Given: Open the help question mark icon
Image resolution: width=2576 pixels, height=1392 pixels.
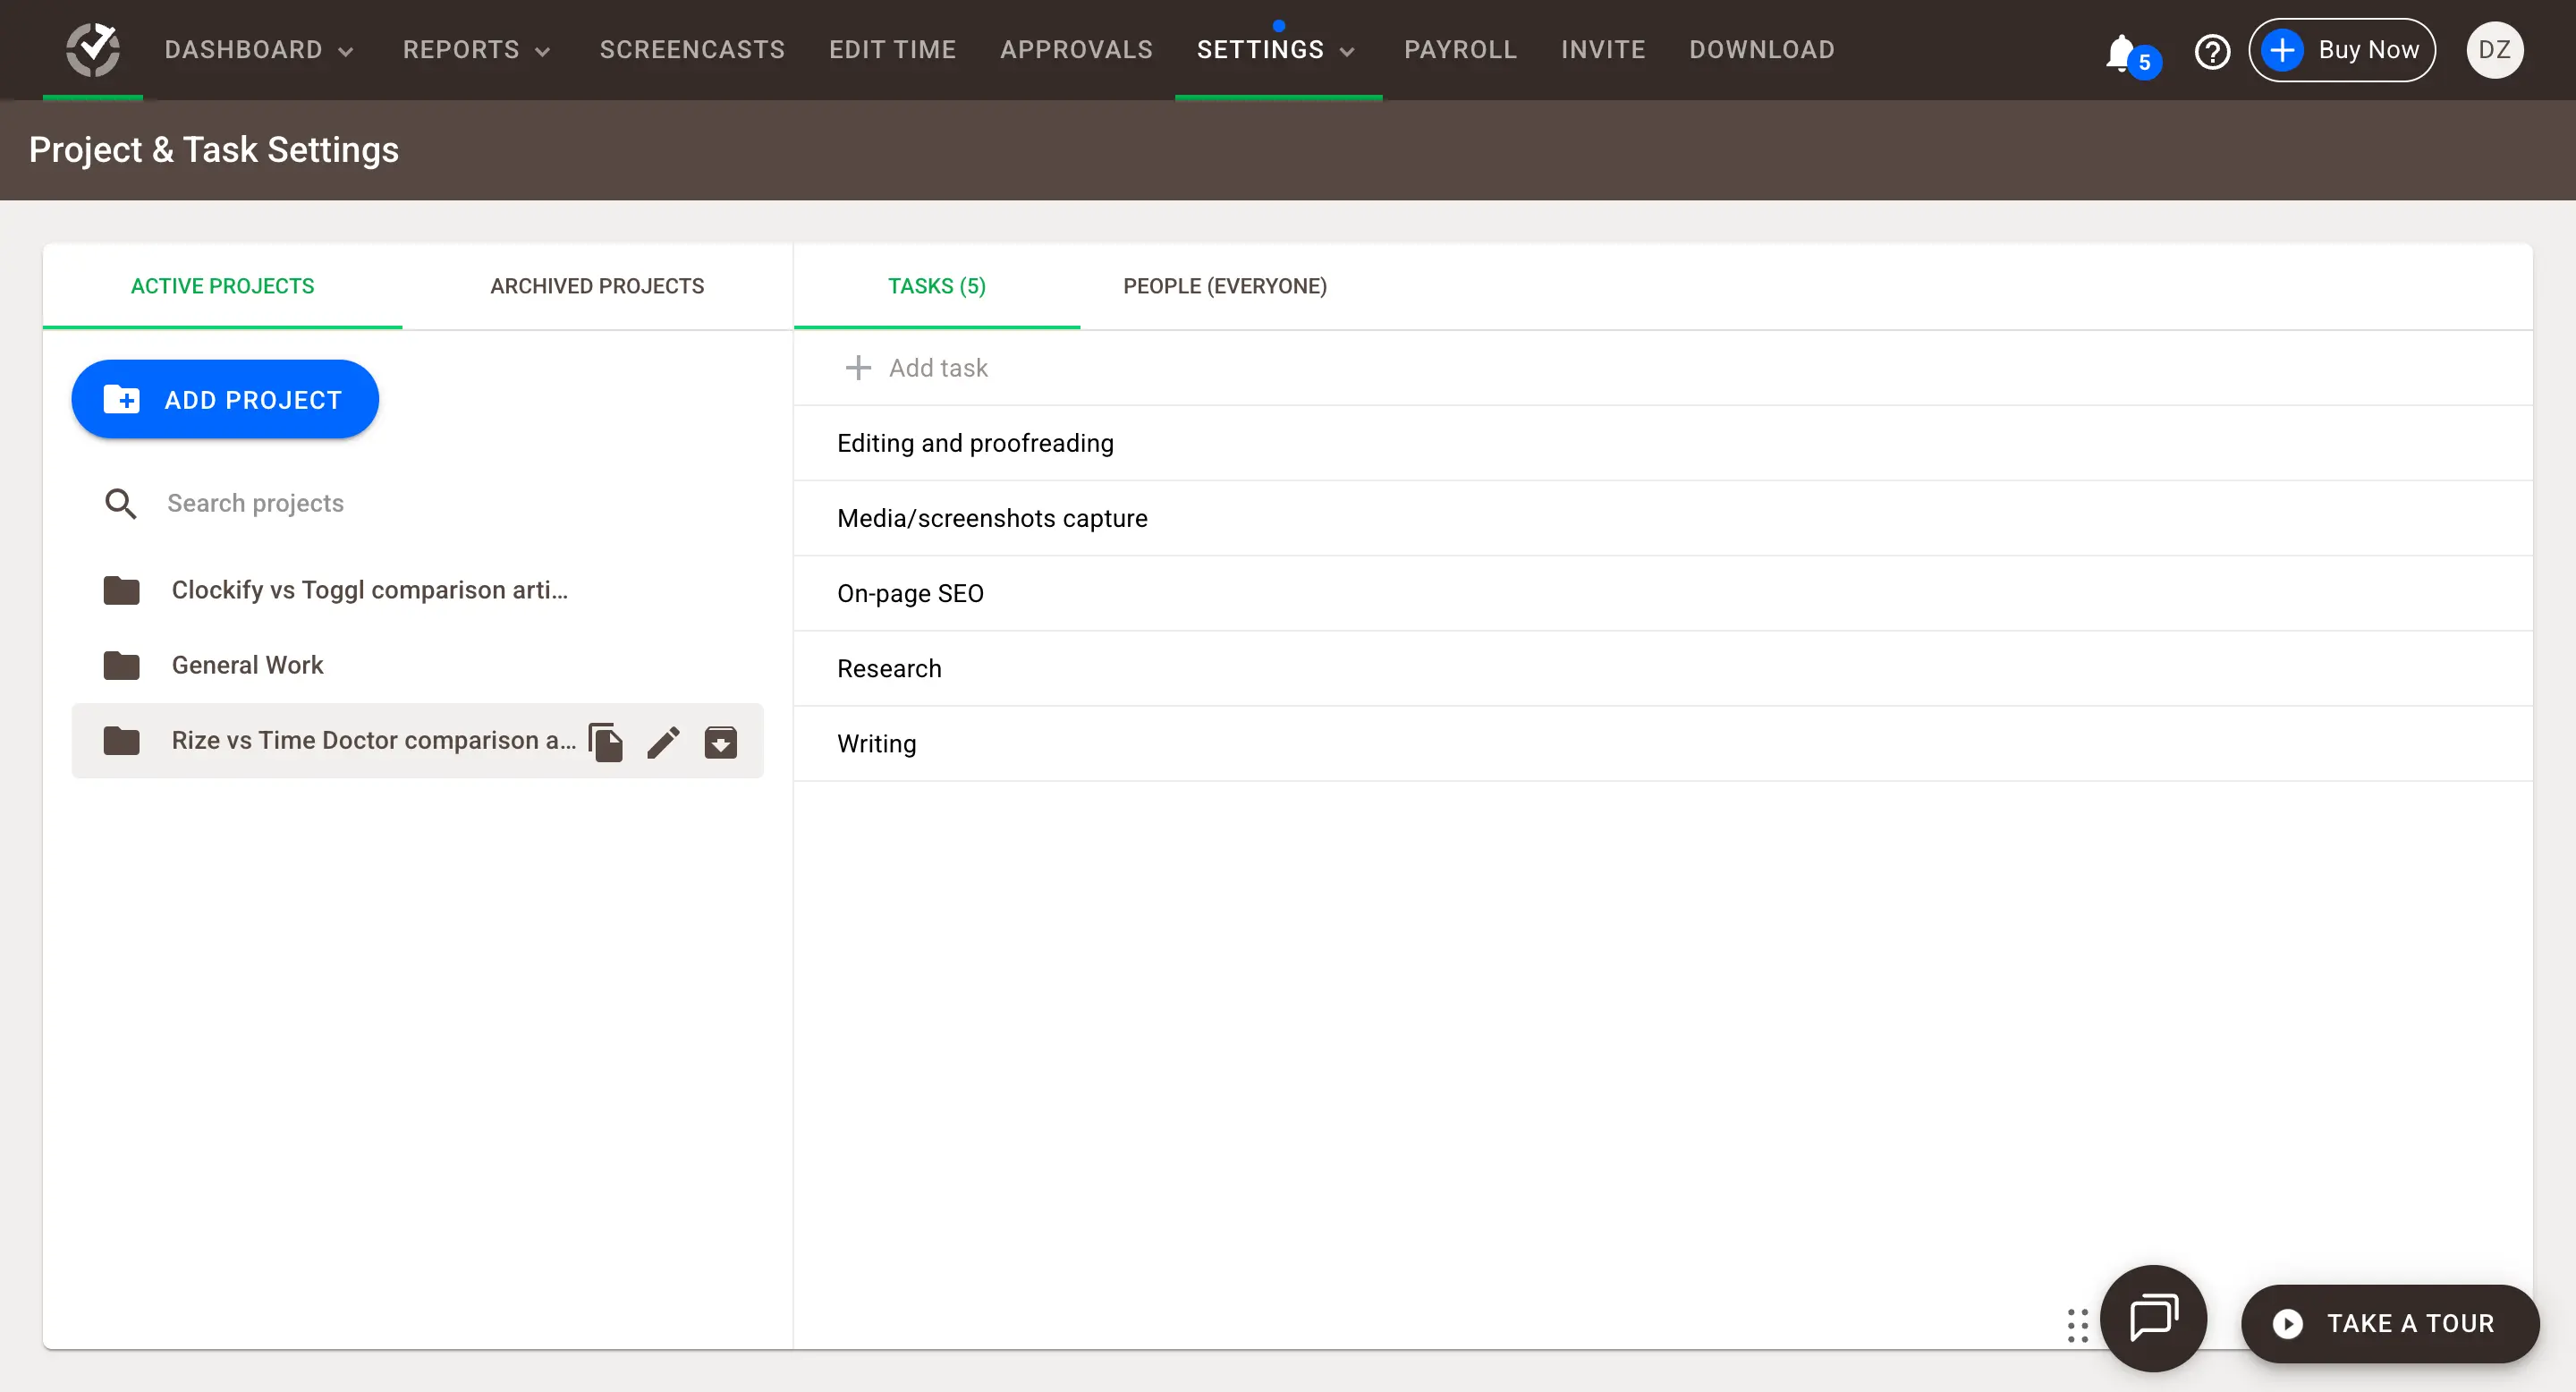Looking at the screenshot, I should (x=2212, y=51).
